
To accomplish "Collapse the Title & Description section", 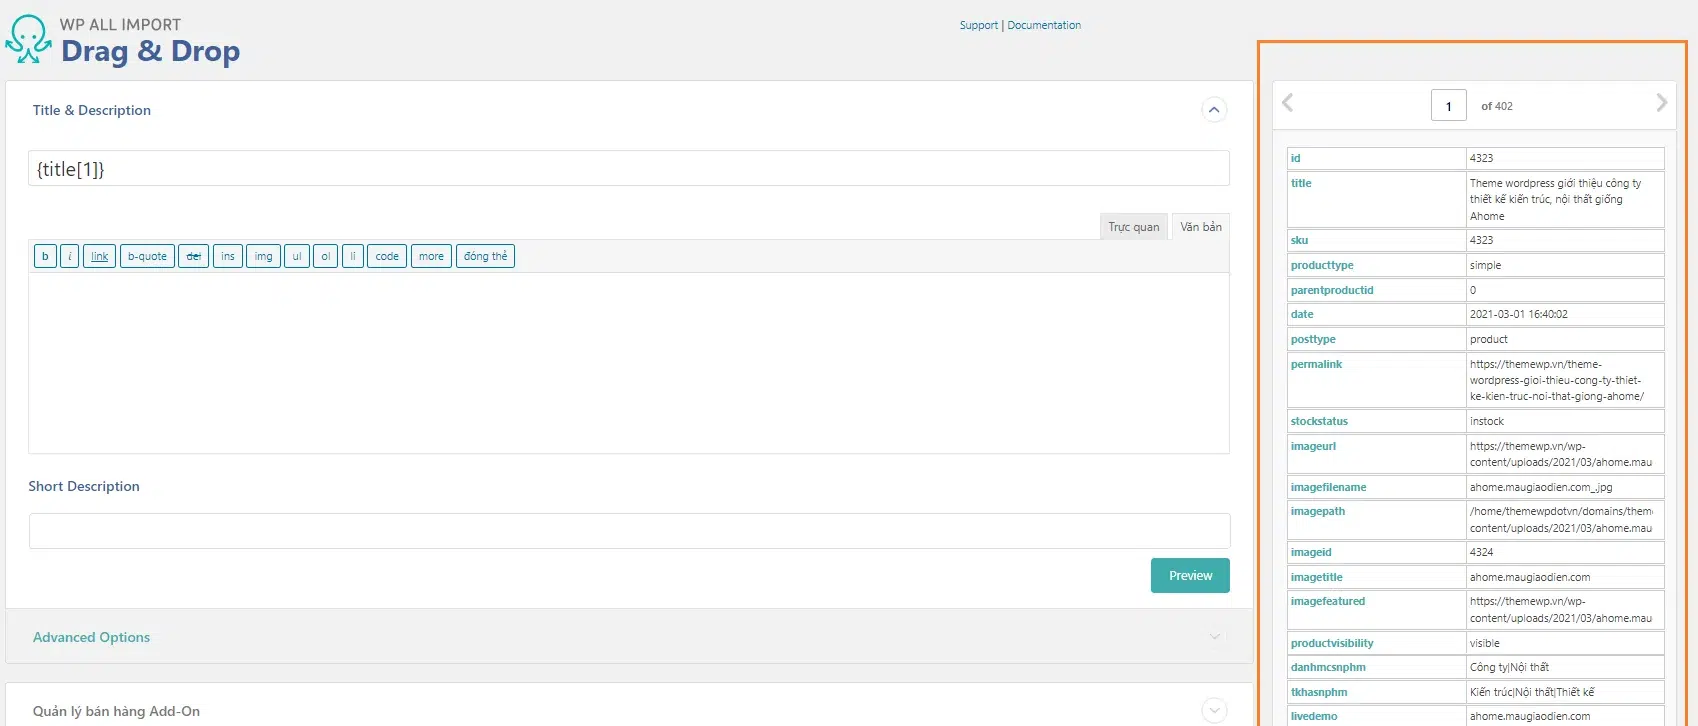I will pyautogui.click(x=1214, y=110).
